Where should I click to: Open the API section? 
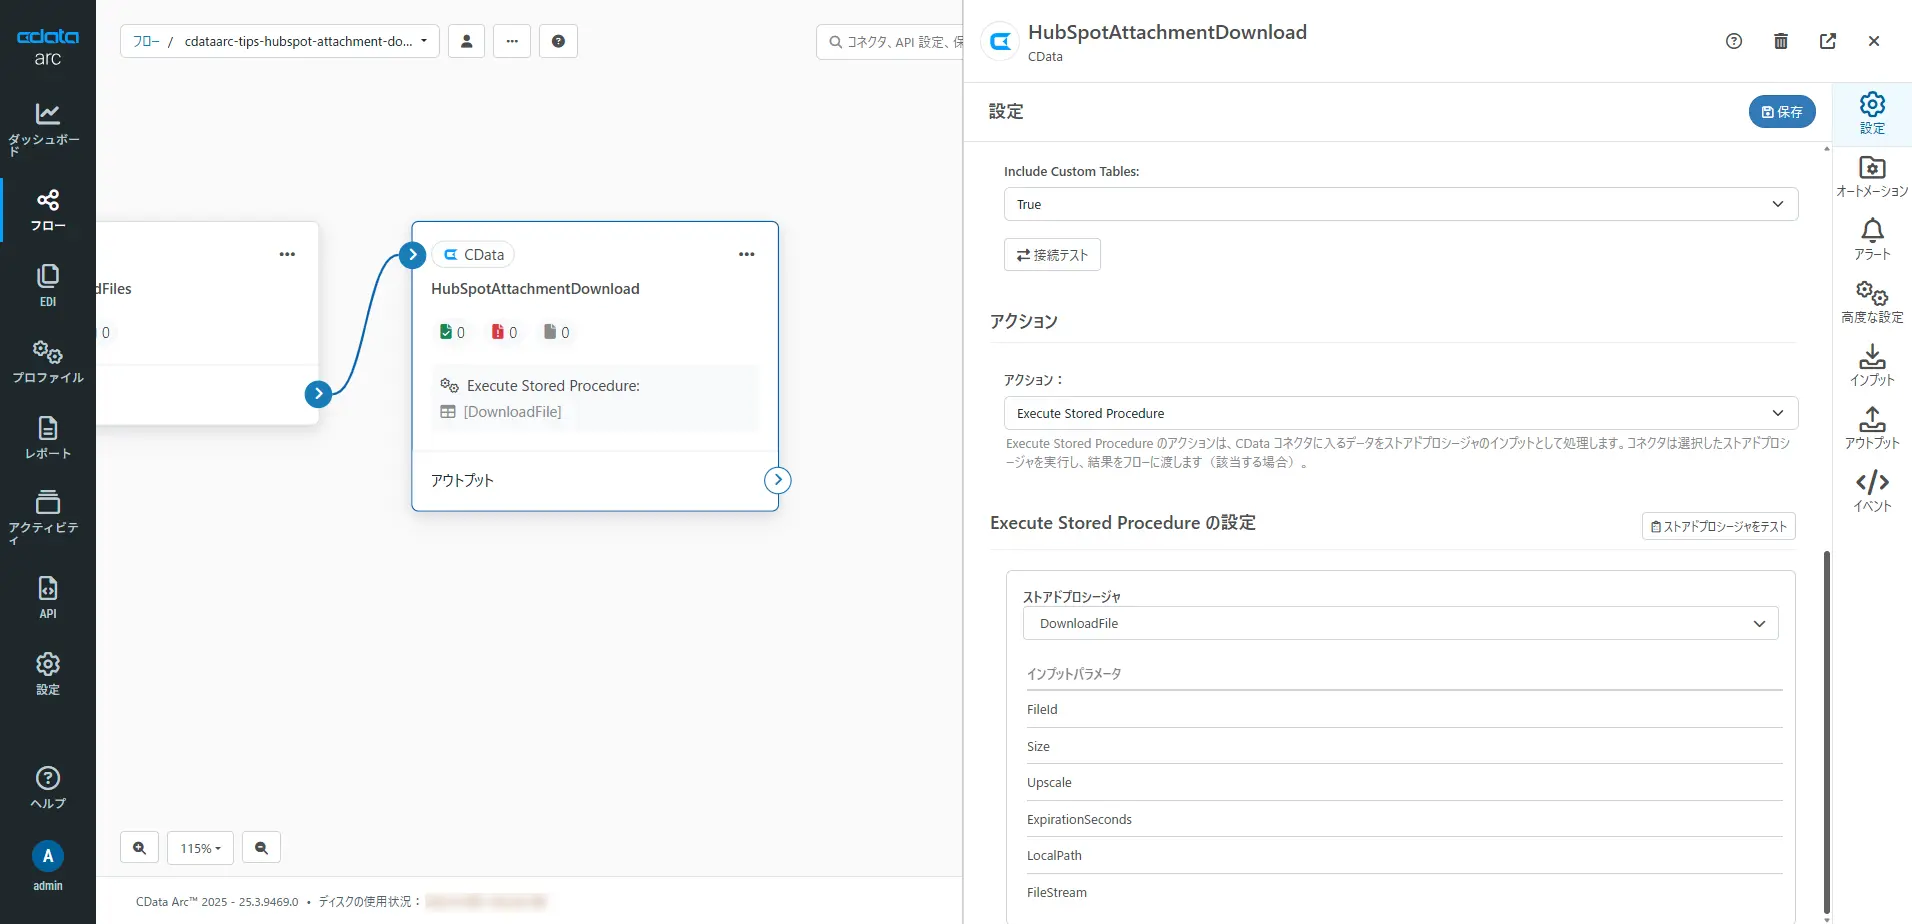[x=47, y=594]
